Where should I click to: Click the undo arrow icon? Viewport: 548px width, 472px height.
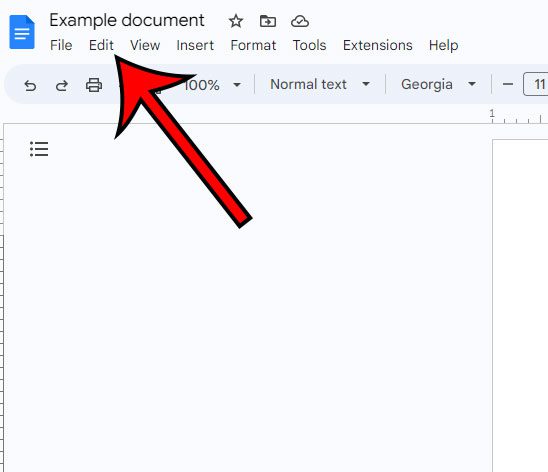coord(30,85)
